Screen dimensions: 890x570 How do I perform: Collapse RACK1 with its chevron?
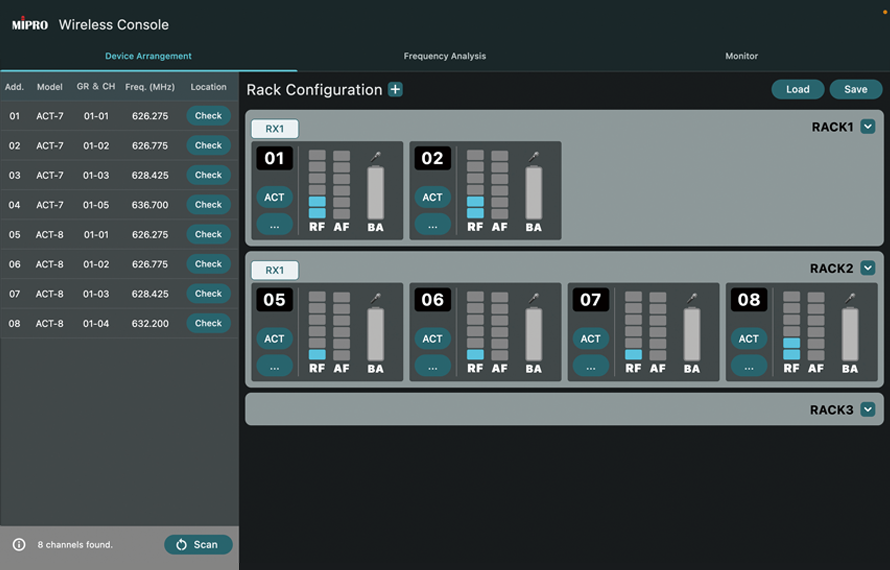click(x=868, y=127)
